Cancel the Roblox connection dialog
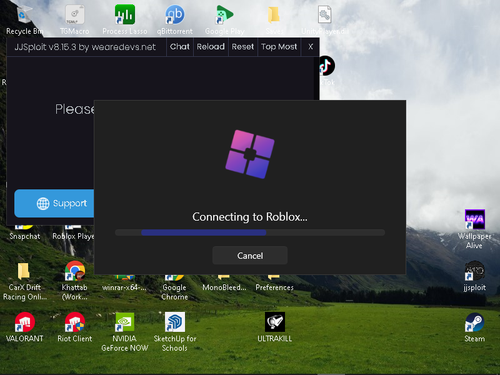Screen dimensions: 500x375 click(x=250, y=255)
